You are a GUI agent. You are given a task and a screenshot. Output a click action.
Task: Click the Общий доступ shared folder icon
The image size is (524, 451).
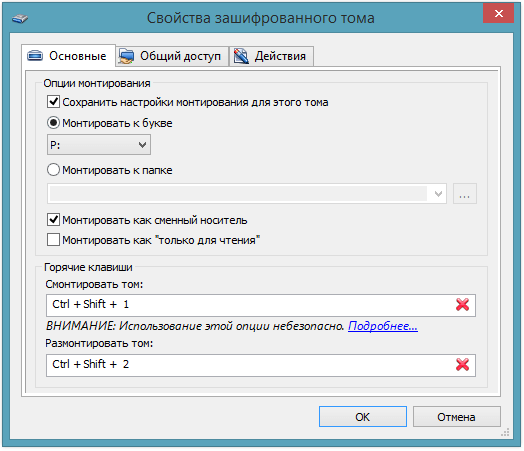click(126, 56)
